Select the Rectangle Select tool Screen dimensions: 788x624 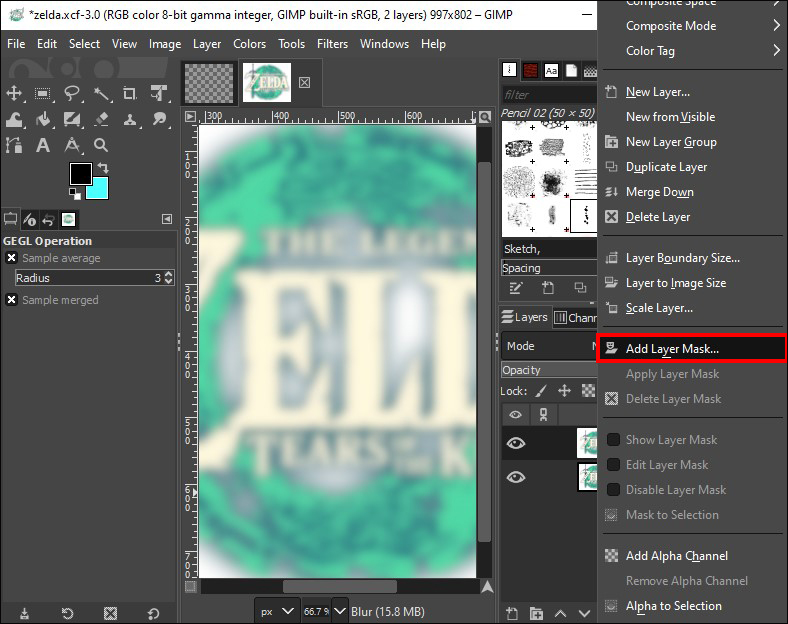[x=43, y=93]
